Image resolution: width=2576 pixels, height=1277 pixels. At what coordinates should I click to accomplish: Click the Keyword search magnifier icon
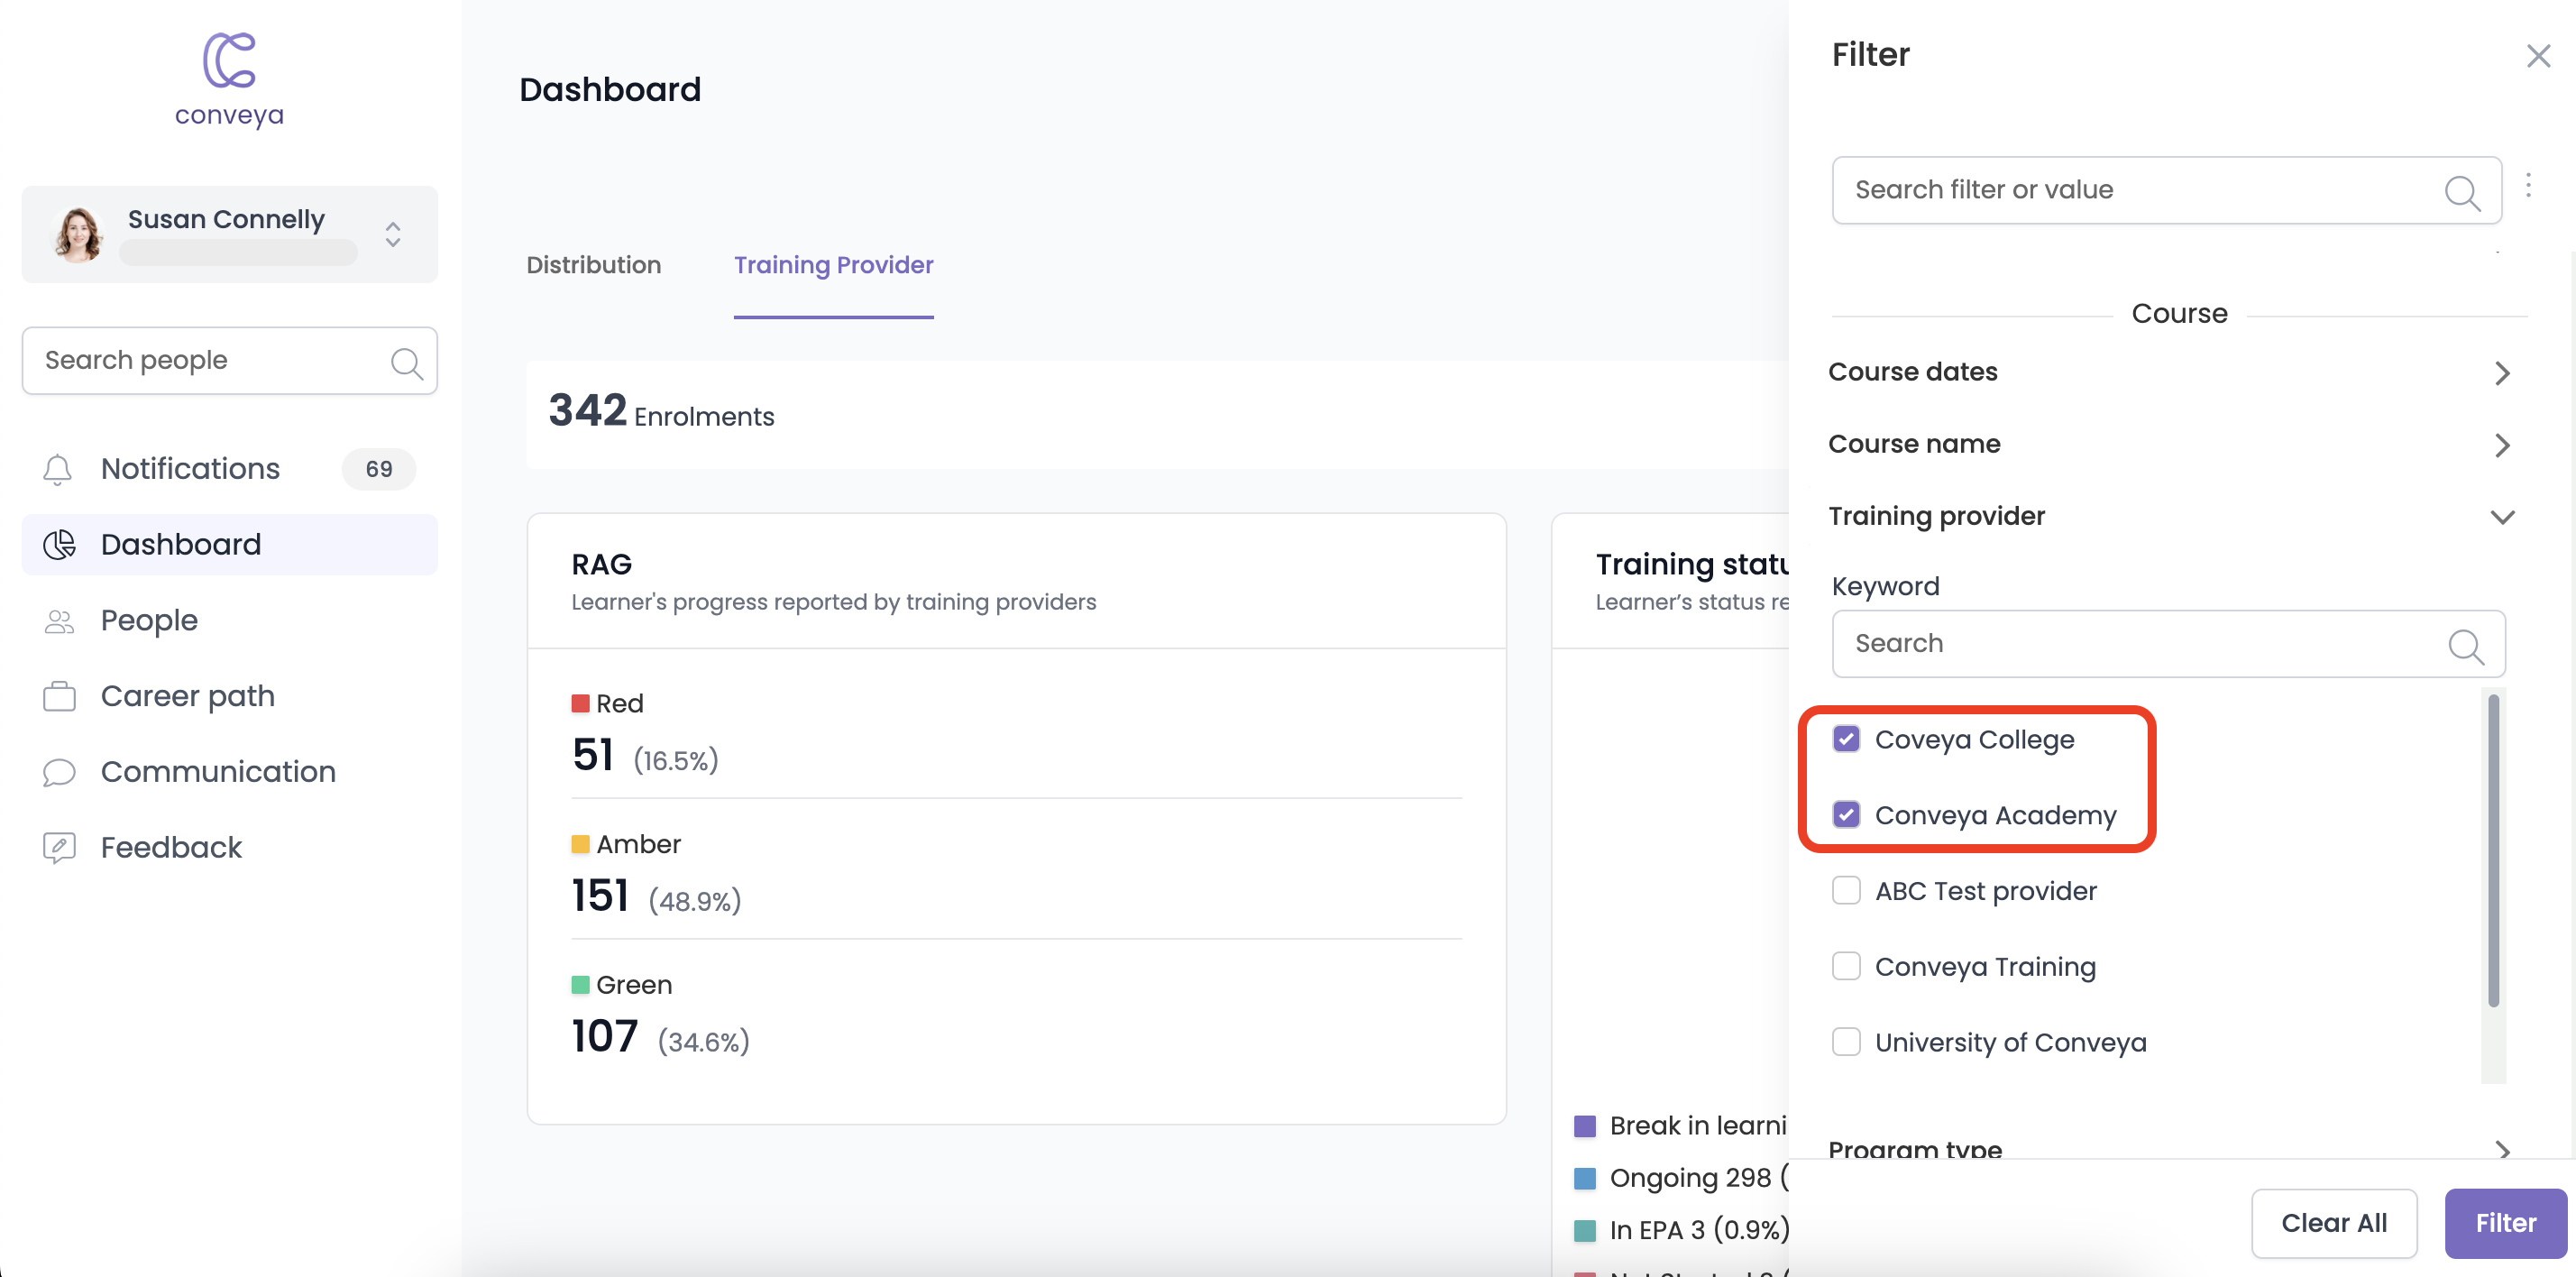click(x=2466, y=645)
